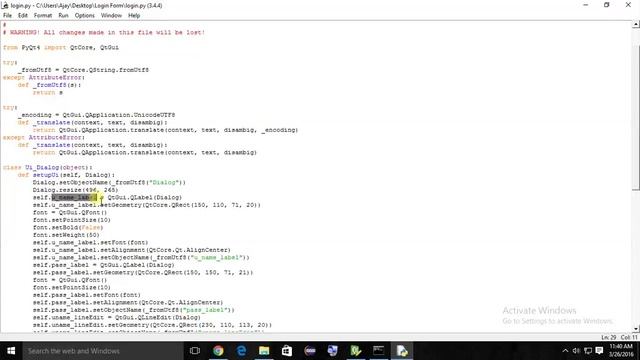Click the 'Search the web and Windows' box
Image resolution: width=640 pixels, height=360 pixels.
tap(102, 351)
